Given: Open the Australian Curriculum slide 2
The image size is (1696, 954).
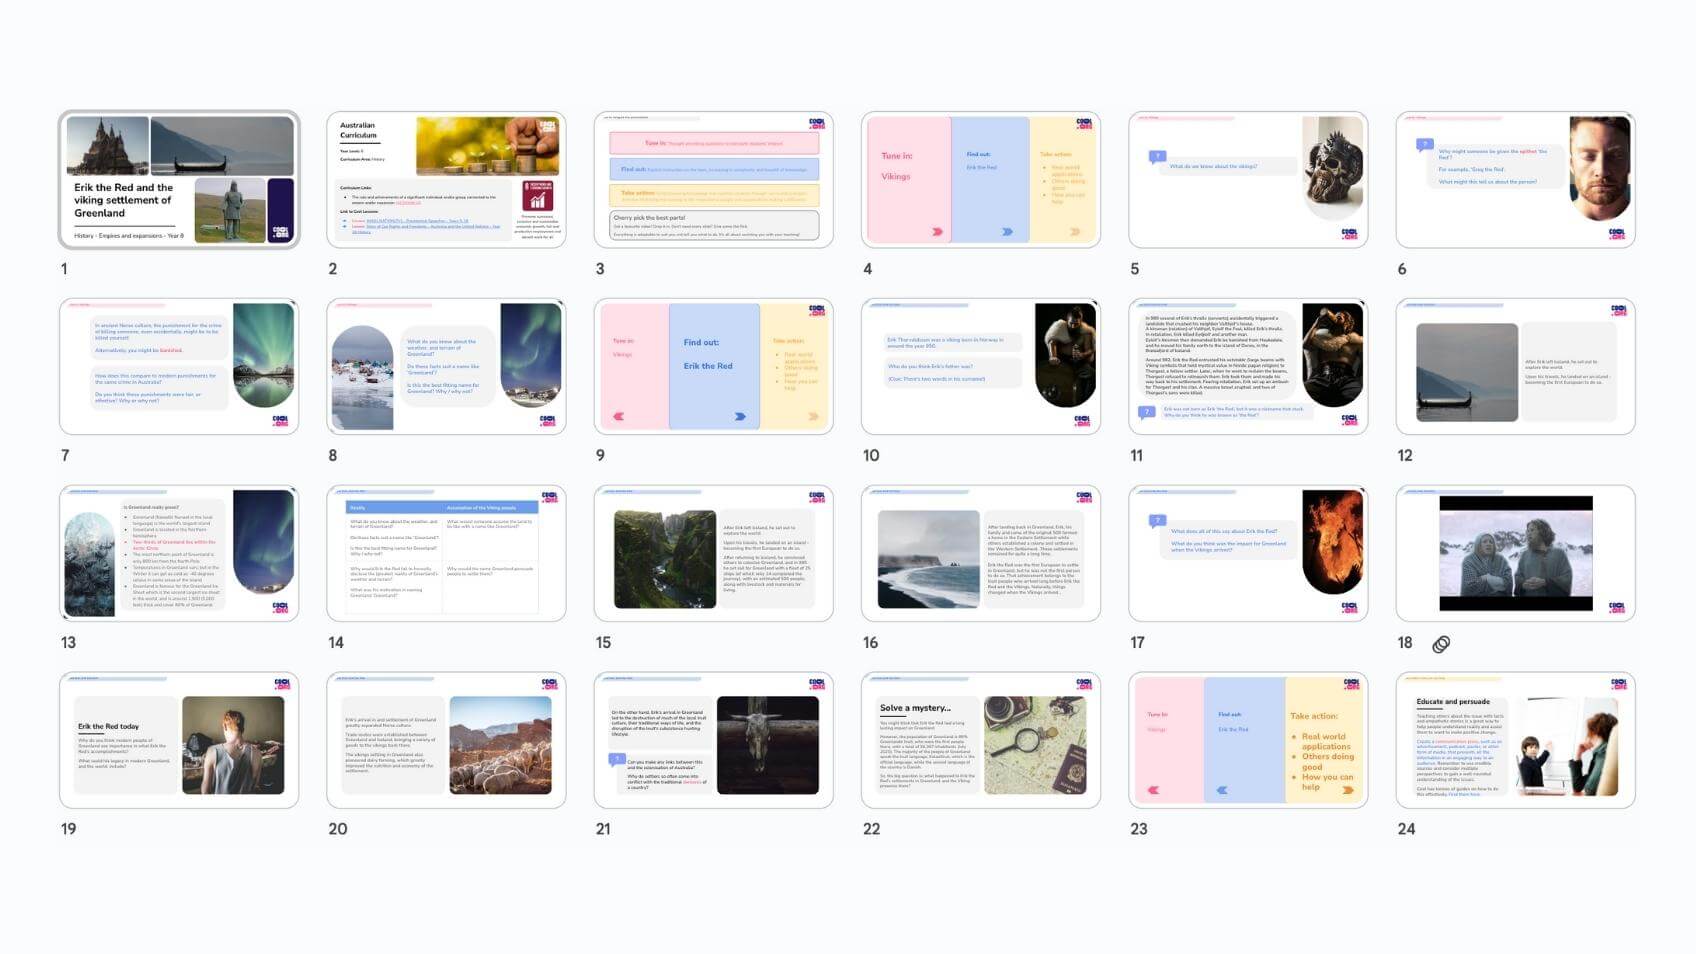Looking at the screenshot, I should pyautogui.click(x=446, y=180).
